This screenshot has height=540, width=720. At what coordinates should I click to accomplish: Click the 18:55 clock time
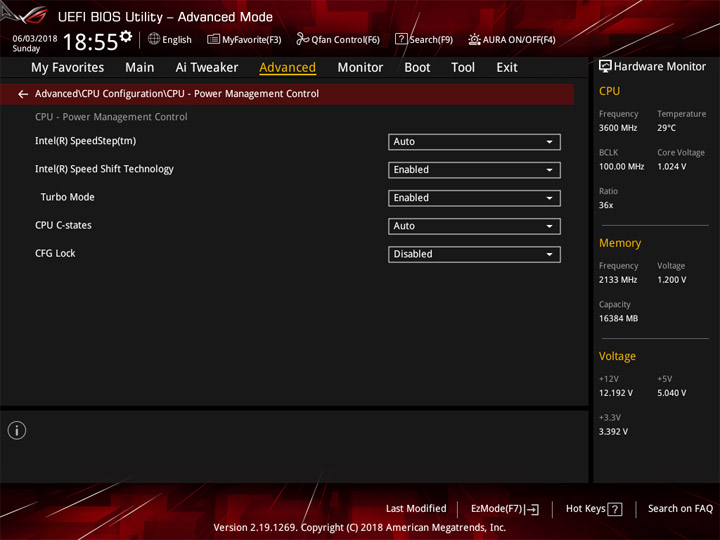(x=90, y=42)
